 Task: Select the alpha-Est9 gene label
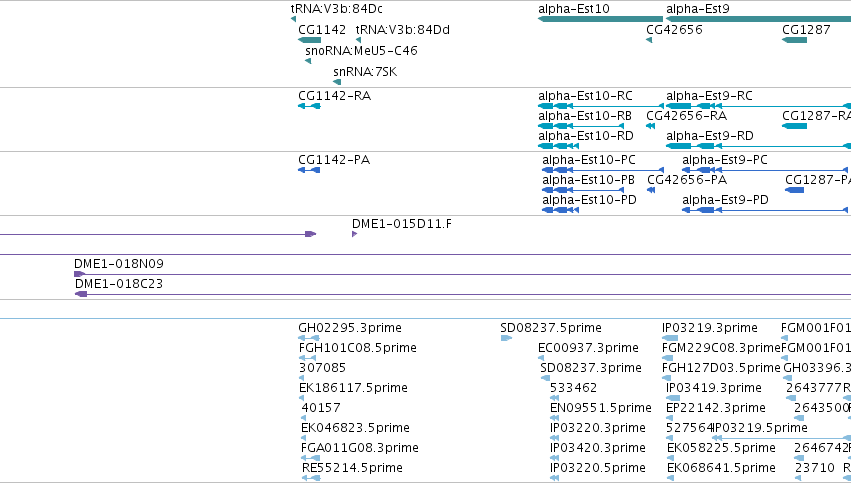coord(698,9)
